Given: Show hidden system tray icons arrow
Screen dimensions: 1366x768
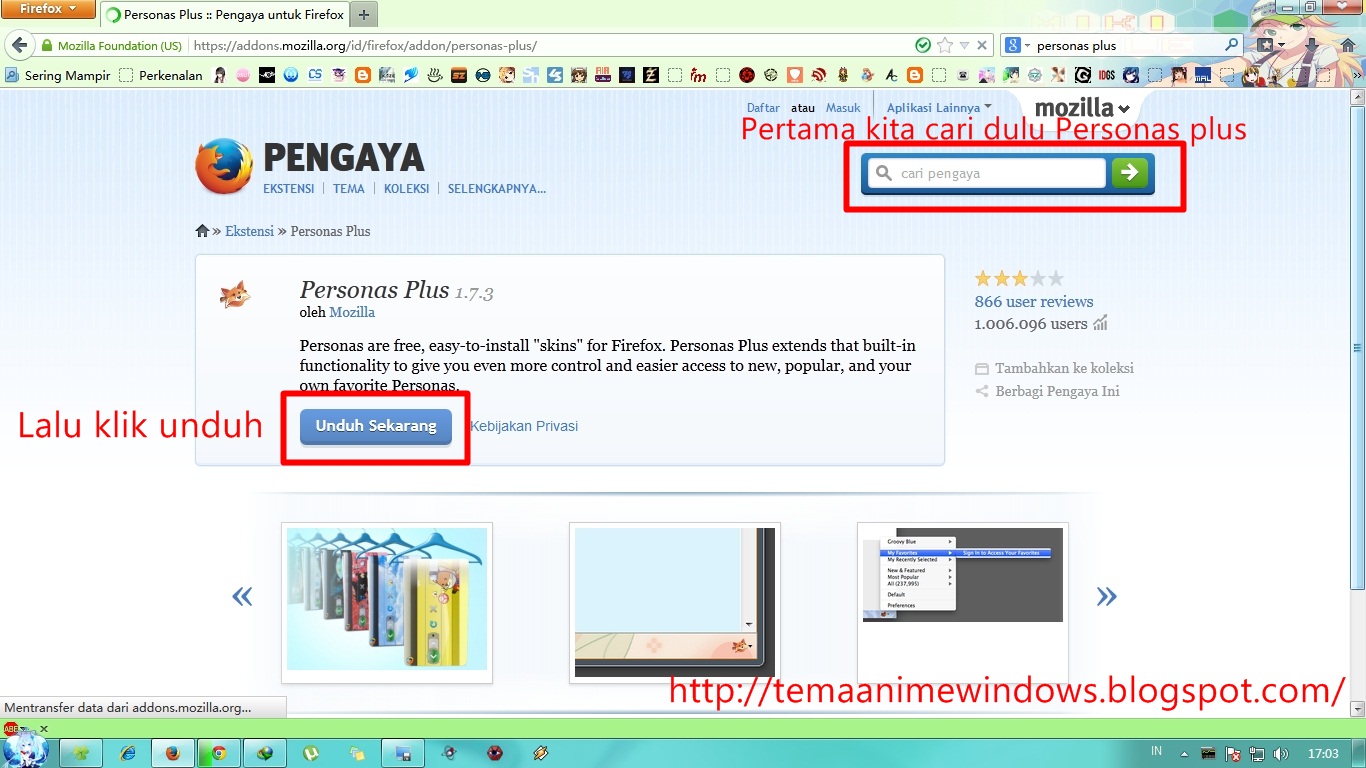Looking at the screenshot, I should click(x=1185, y=753).
